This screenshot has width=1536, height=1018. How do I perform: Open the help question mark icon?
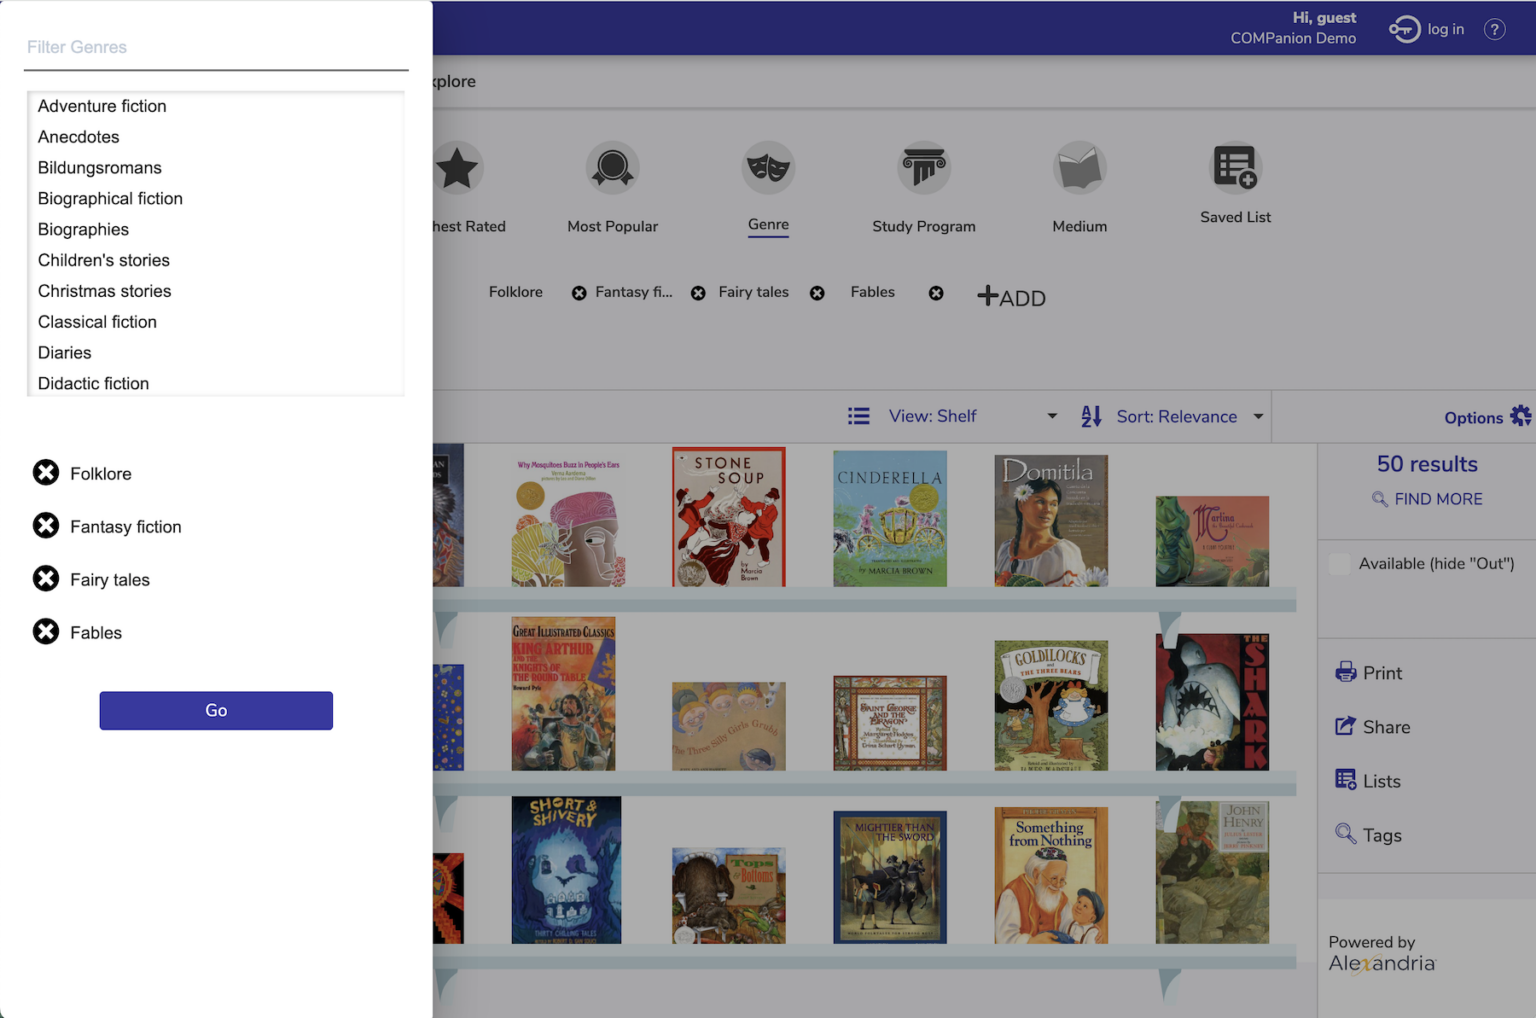tap(1494, 29)
